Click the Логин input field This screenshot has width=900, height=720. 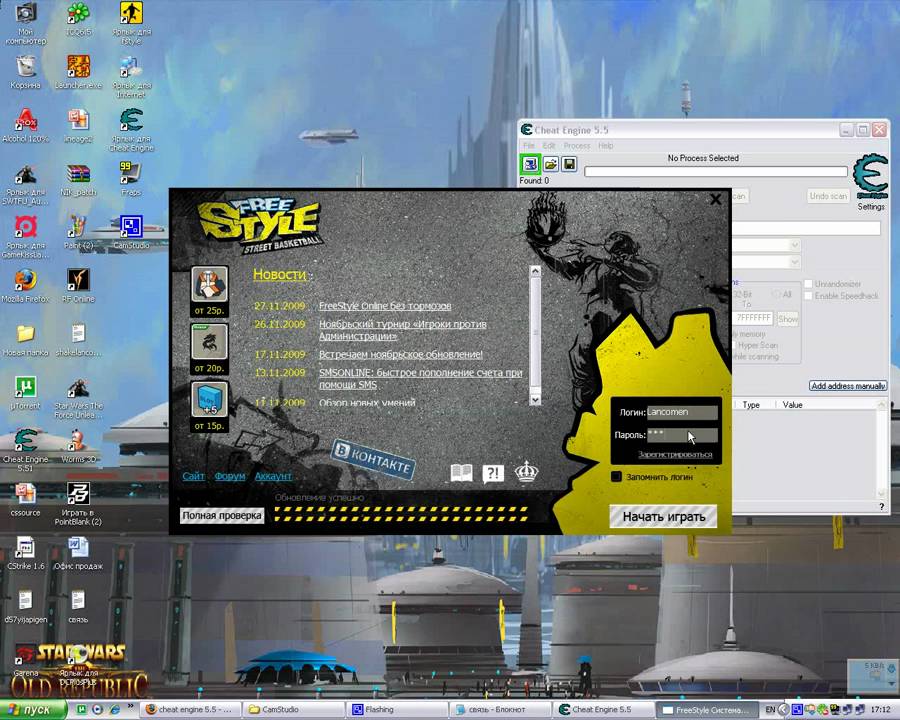pos(682,412)
